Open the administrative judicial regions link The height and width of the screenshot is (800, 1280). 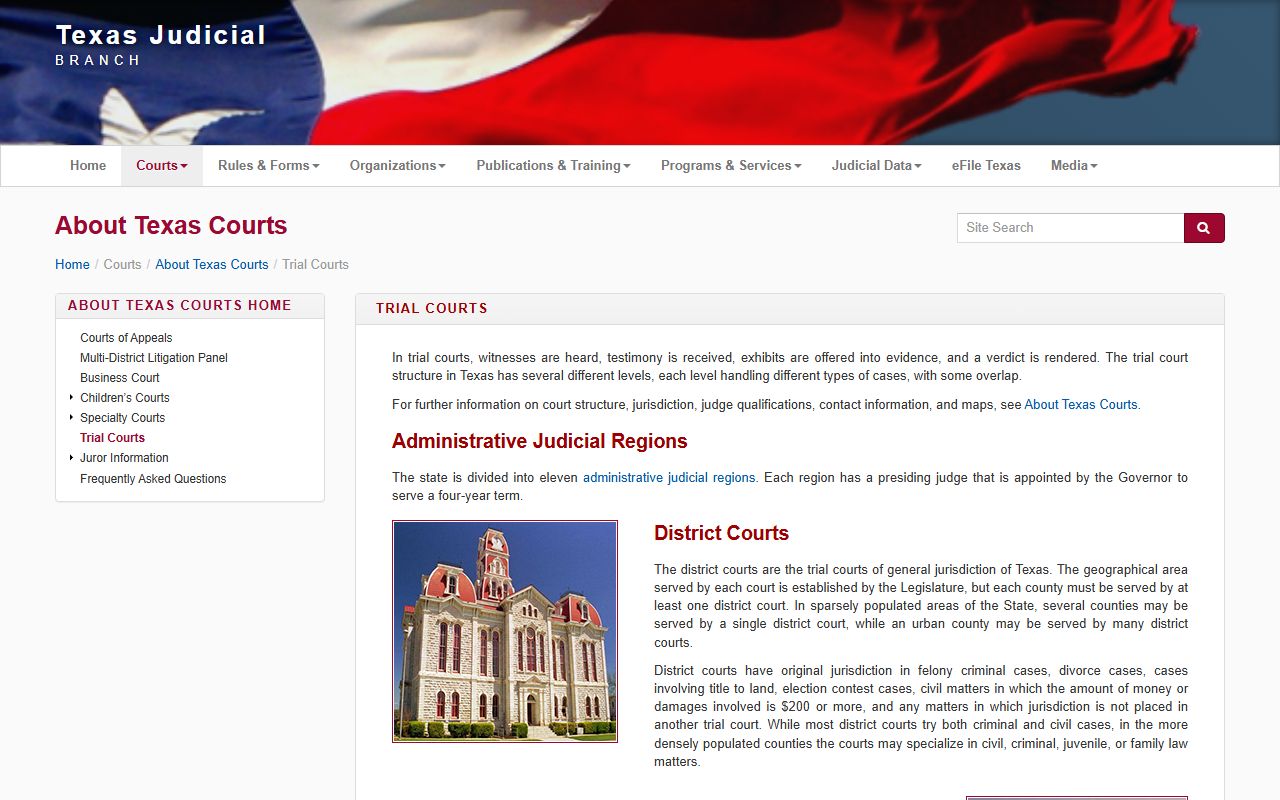pyautogui.click(x=669, y=478)
